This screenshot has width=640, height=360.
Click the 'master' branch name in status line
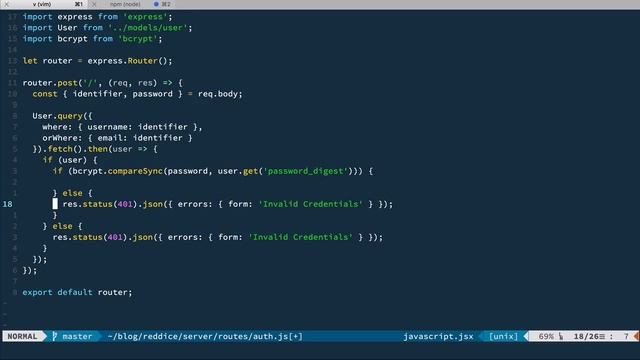point(77,336)
